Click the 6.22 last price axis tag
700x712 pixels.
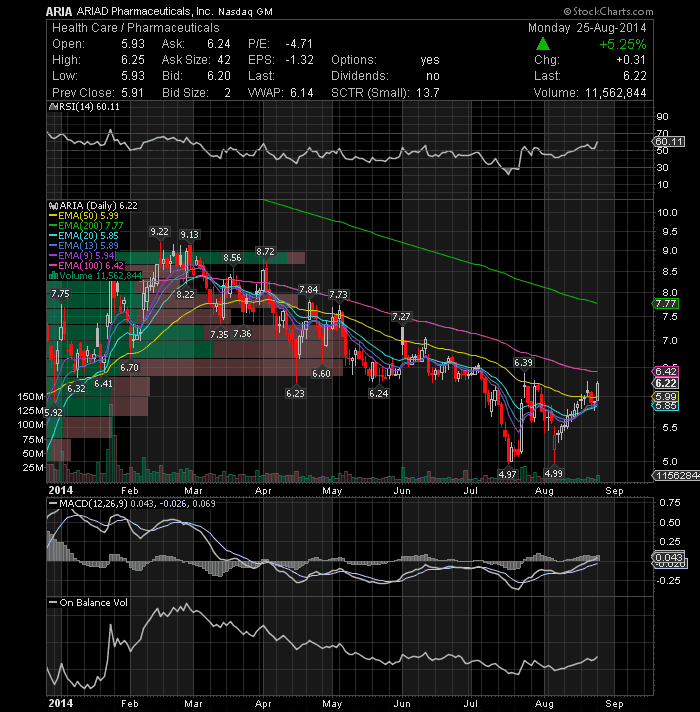point(665,383)
